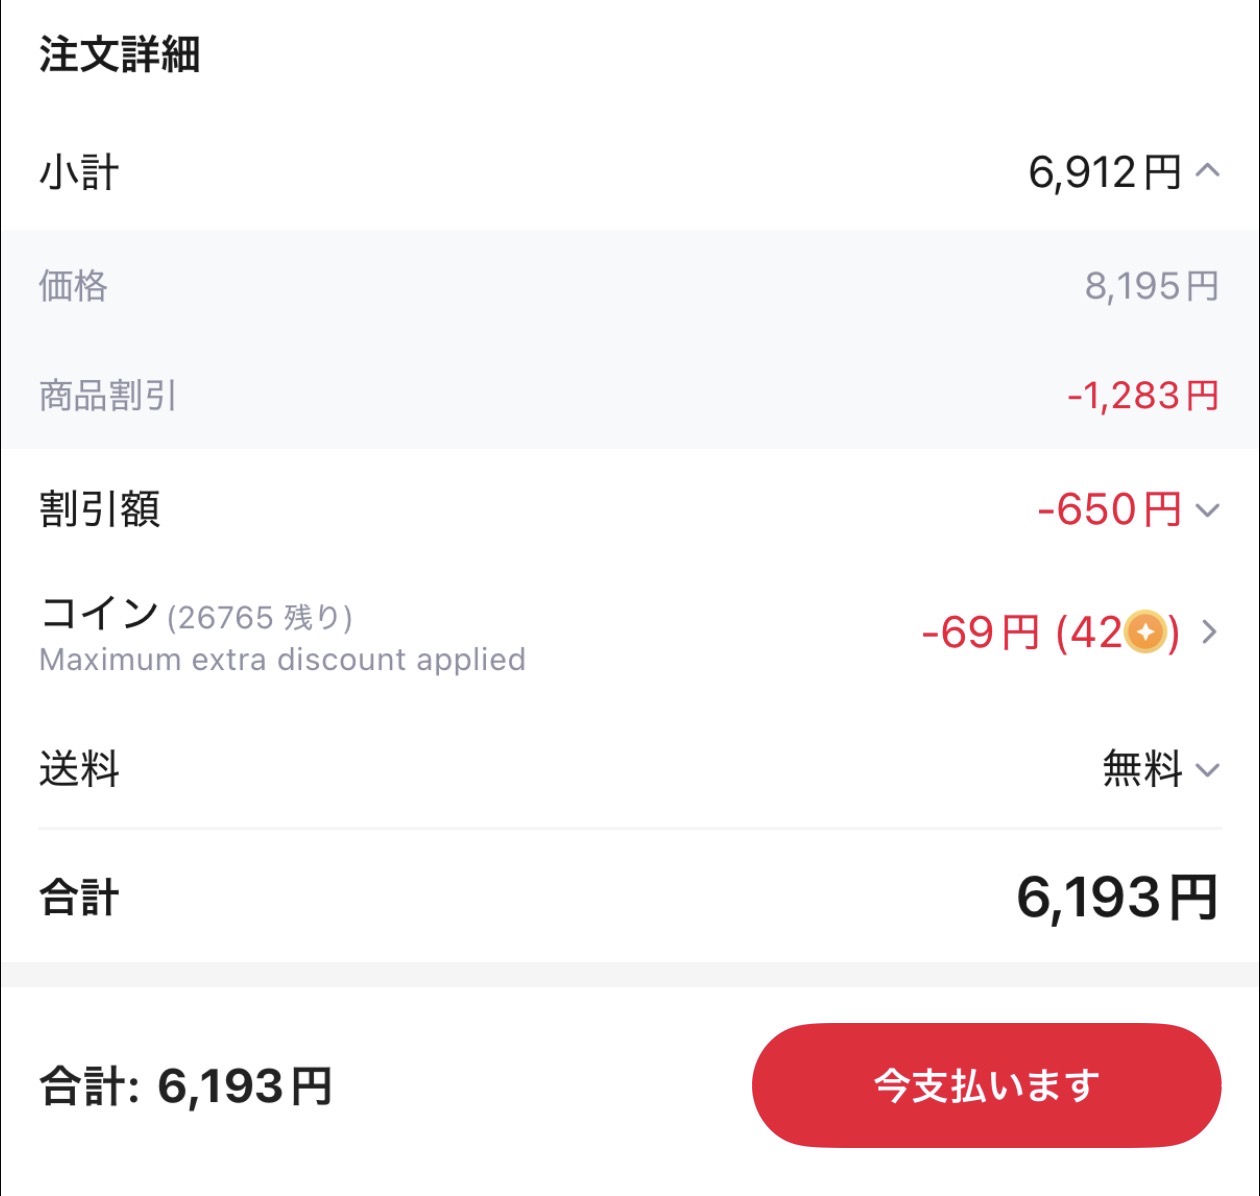Select the 小計 row label
Screen dimensions: 1260x1196
tap(78, 170)
